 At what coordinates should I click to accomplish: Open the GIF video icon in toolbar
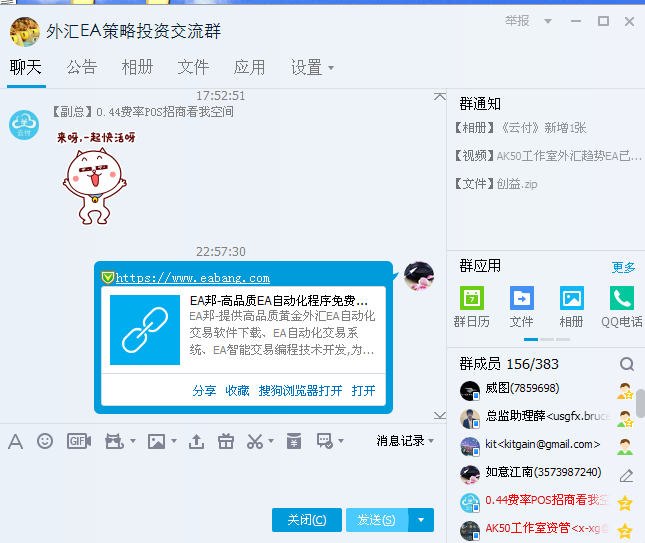click(x=79, y=441)
